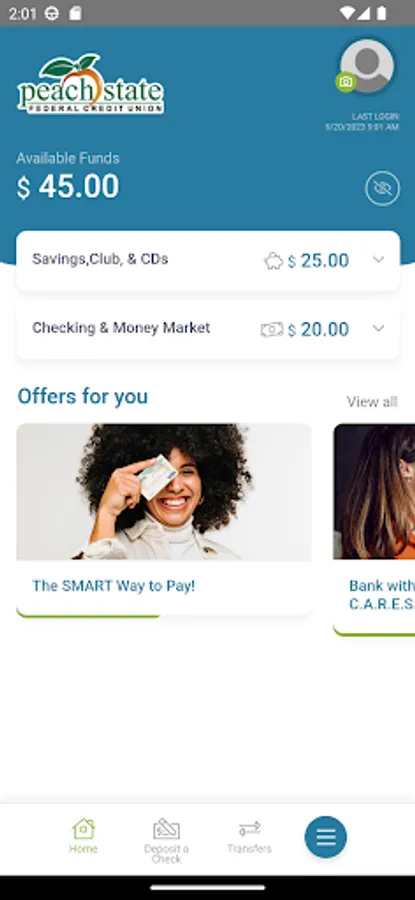This screenshot has height=900, width=415.
Task: Tap the $45.00 available funds amount
Action: coord(68,187)
